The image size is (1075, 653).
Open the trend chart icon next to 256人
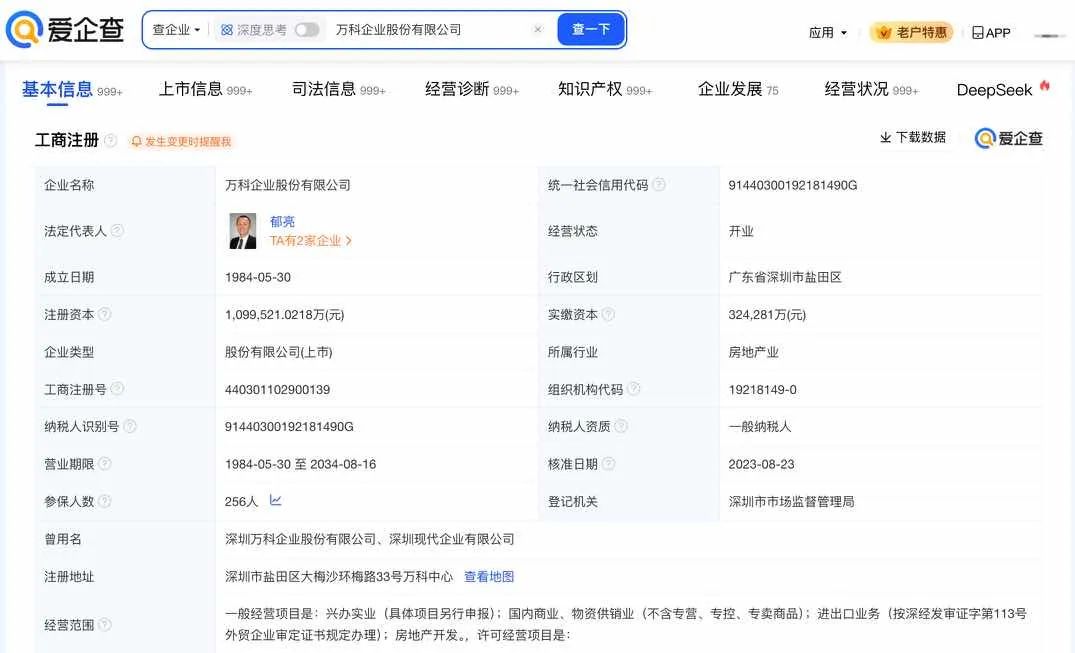(276, 500)
